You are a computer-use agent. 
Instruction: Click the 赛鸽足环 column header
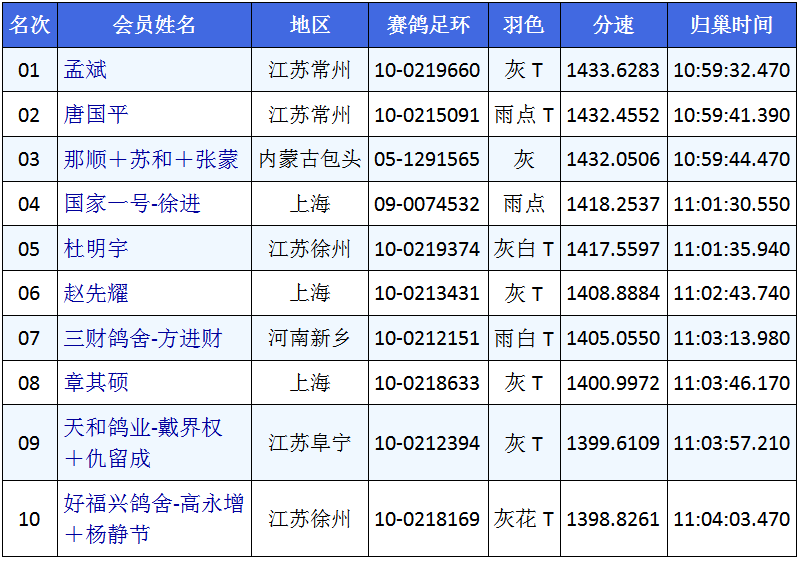pos(427,25)
